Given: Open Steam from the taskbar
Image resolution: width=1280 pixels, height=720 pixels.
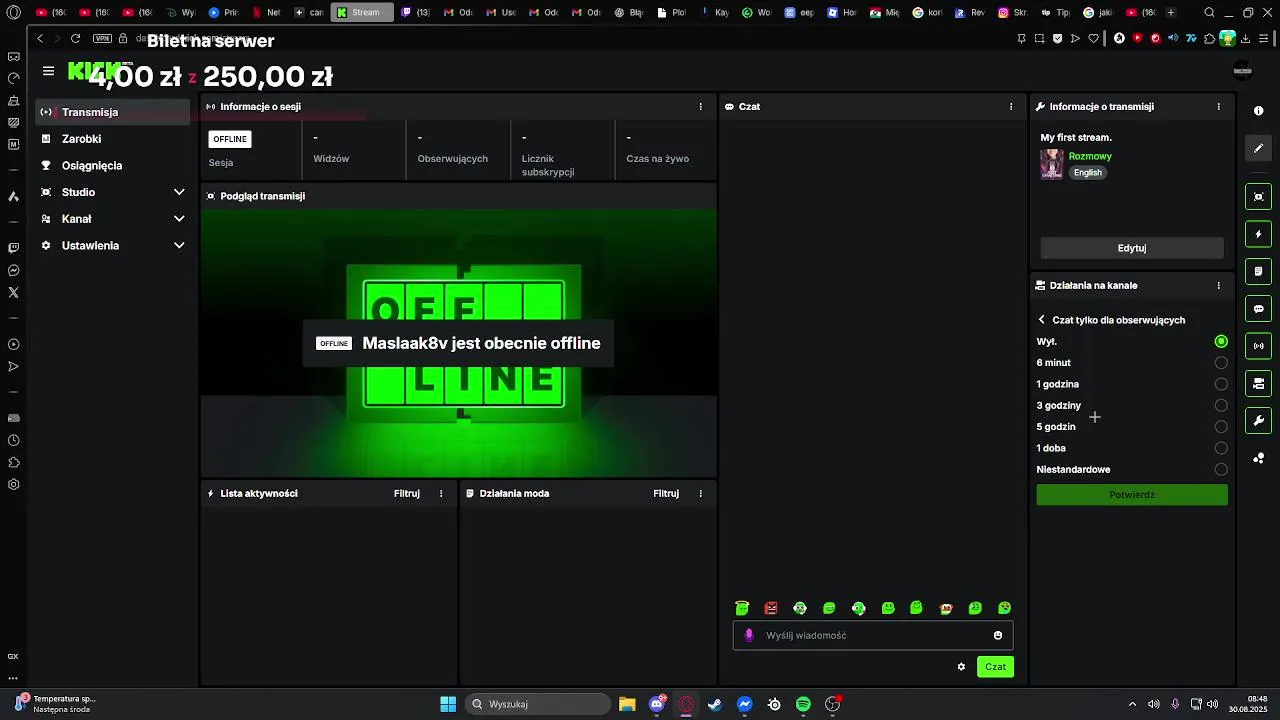Looking at the screenshot, I should [715, 704].
